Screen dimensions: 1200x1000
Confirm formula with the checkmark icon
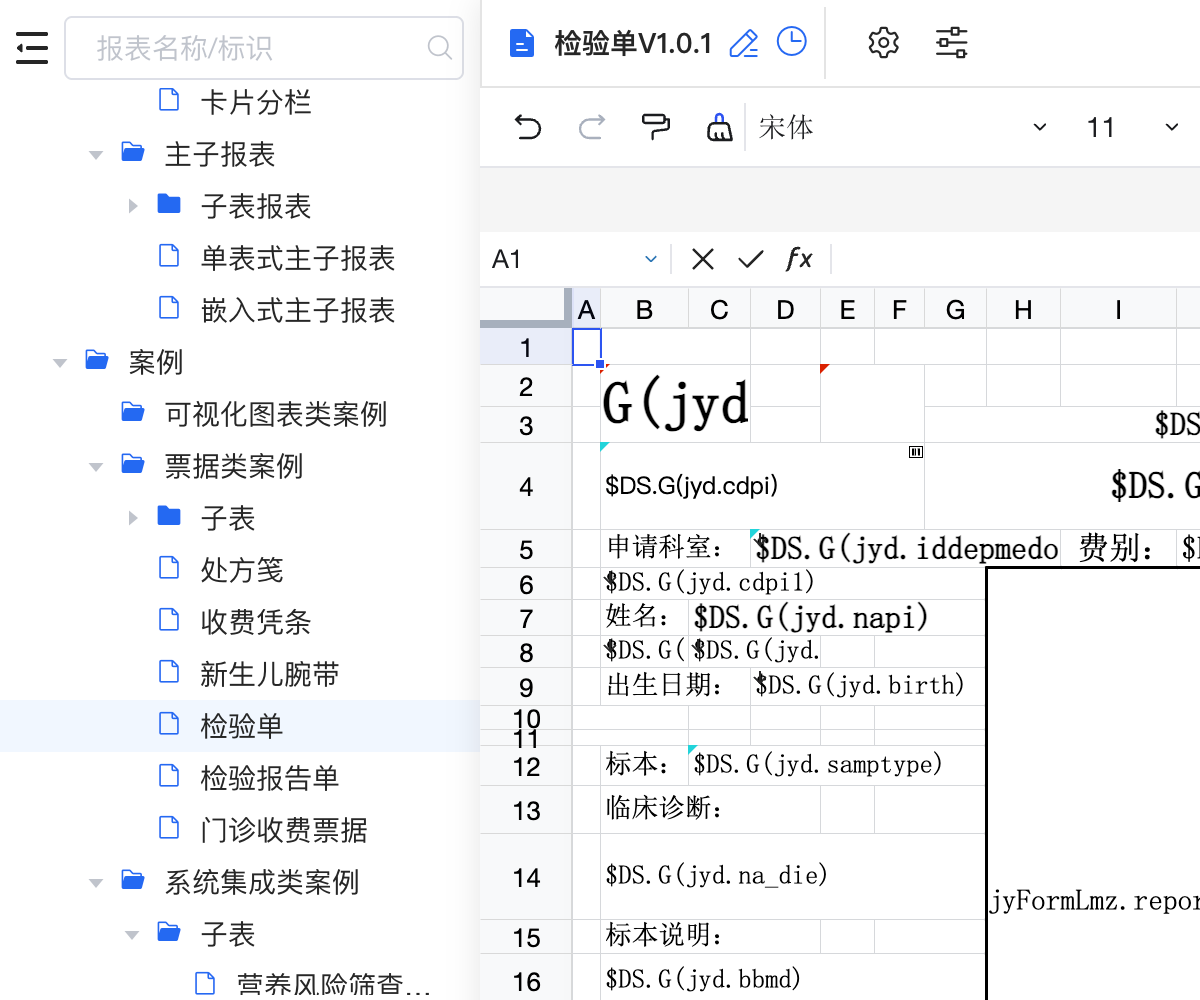pyautogui.click(x=751, y=260)
